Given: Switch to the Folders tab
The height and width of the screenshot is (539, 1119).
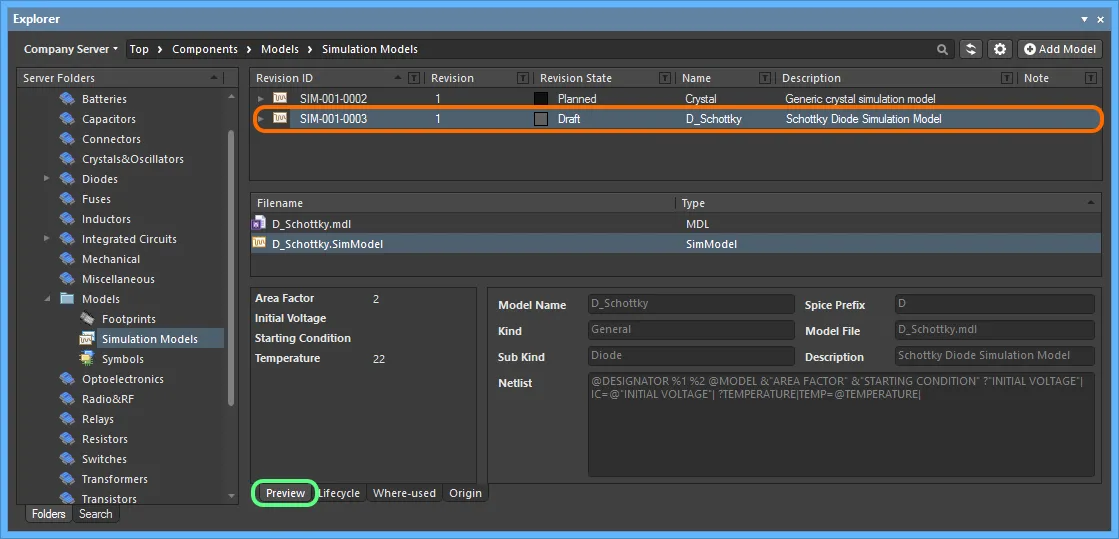Looking at the screenshot, I should click(x=49, y=514).
